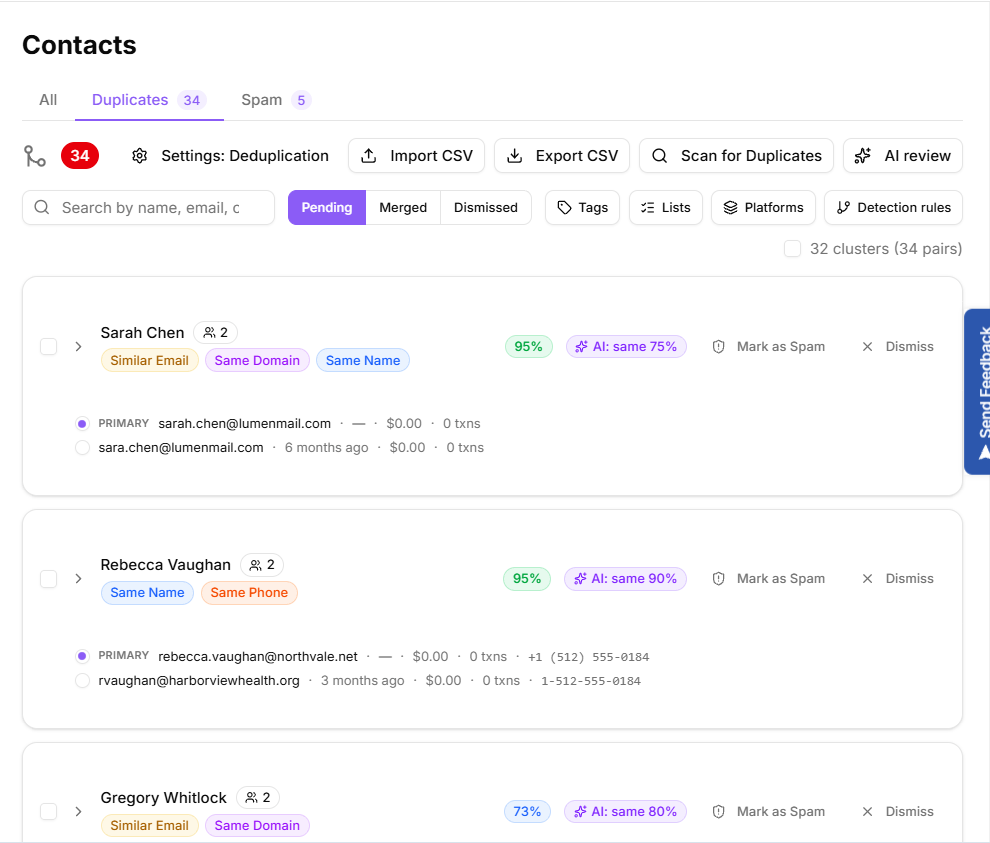Click the red 34 count badge

tap(80, 156)
